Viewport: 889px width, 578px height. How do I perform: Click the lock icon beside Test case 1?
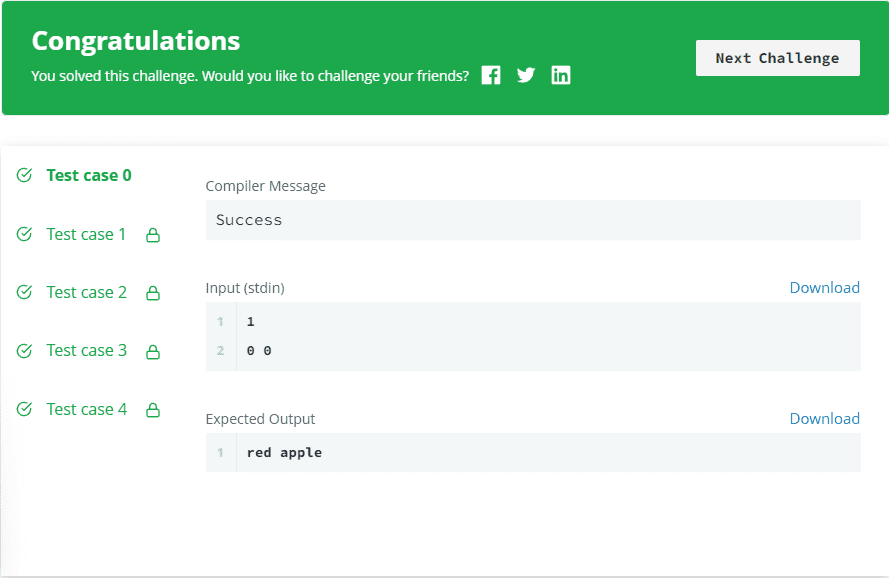point(153,235)
